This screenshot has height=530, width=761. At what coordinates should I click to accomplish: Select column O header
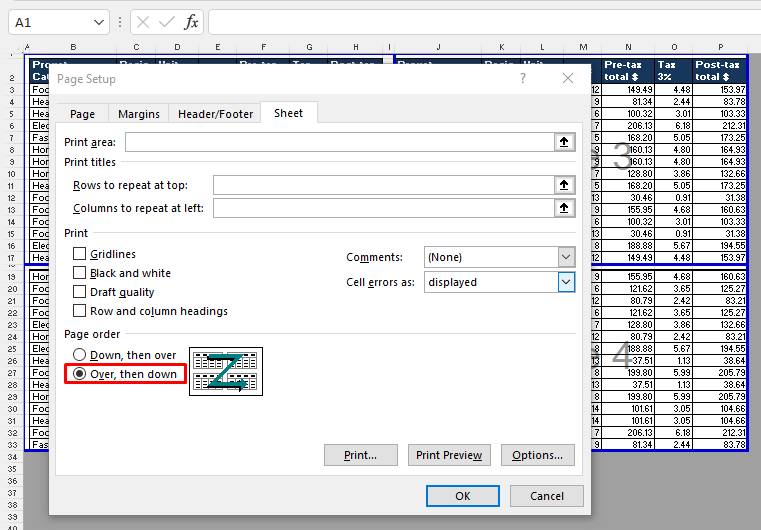tap(674, 47)
